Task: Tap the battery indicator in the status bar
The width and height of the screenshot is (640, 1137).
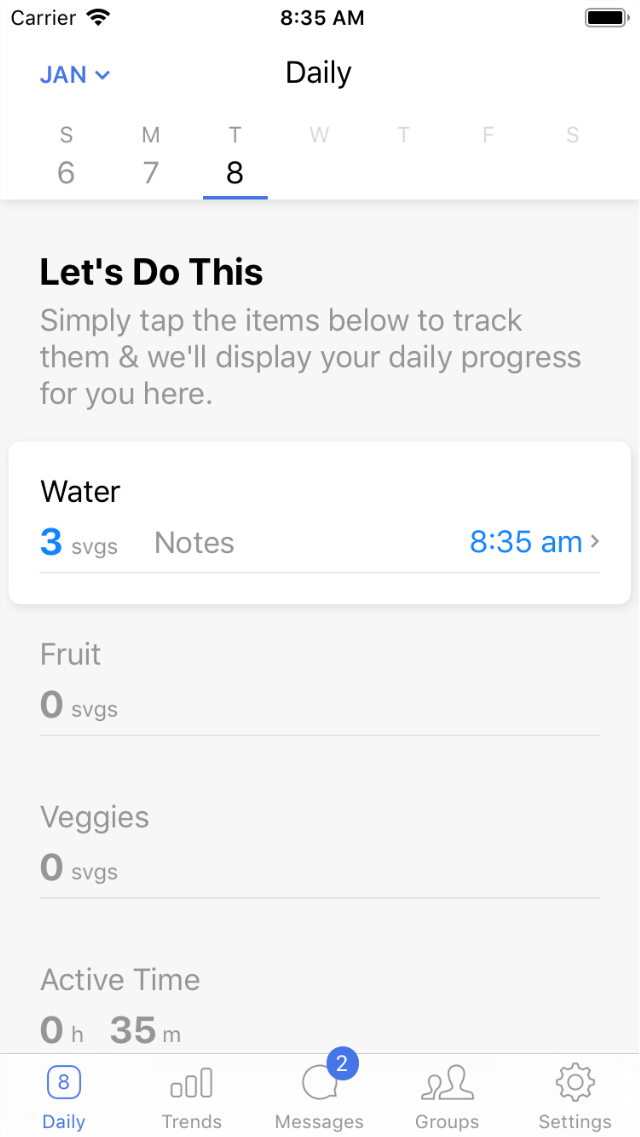Action: click(603, 16)
